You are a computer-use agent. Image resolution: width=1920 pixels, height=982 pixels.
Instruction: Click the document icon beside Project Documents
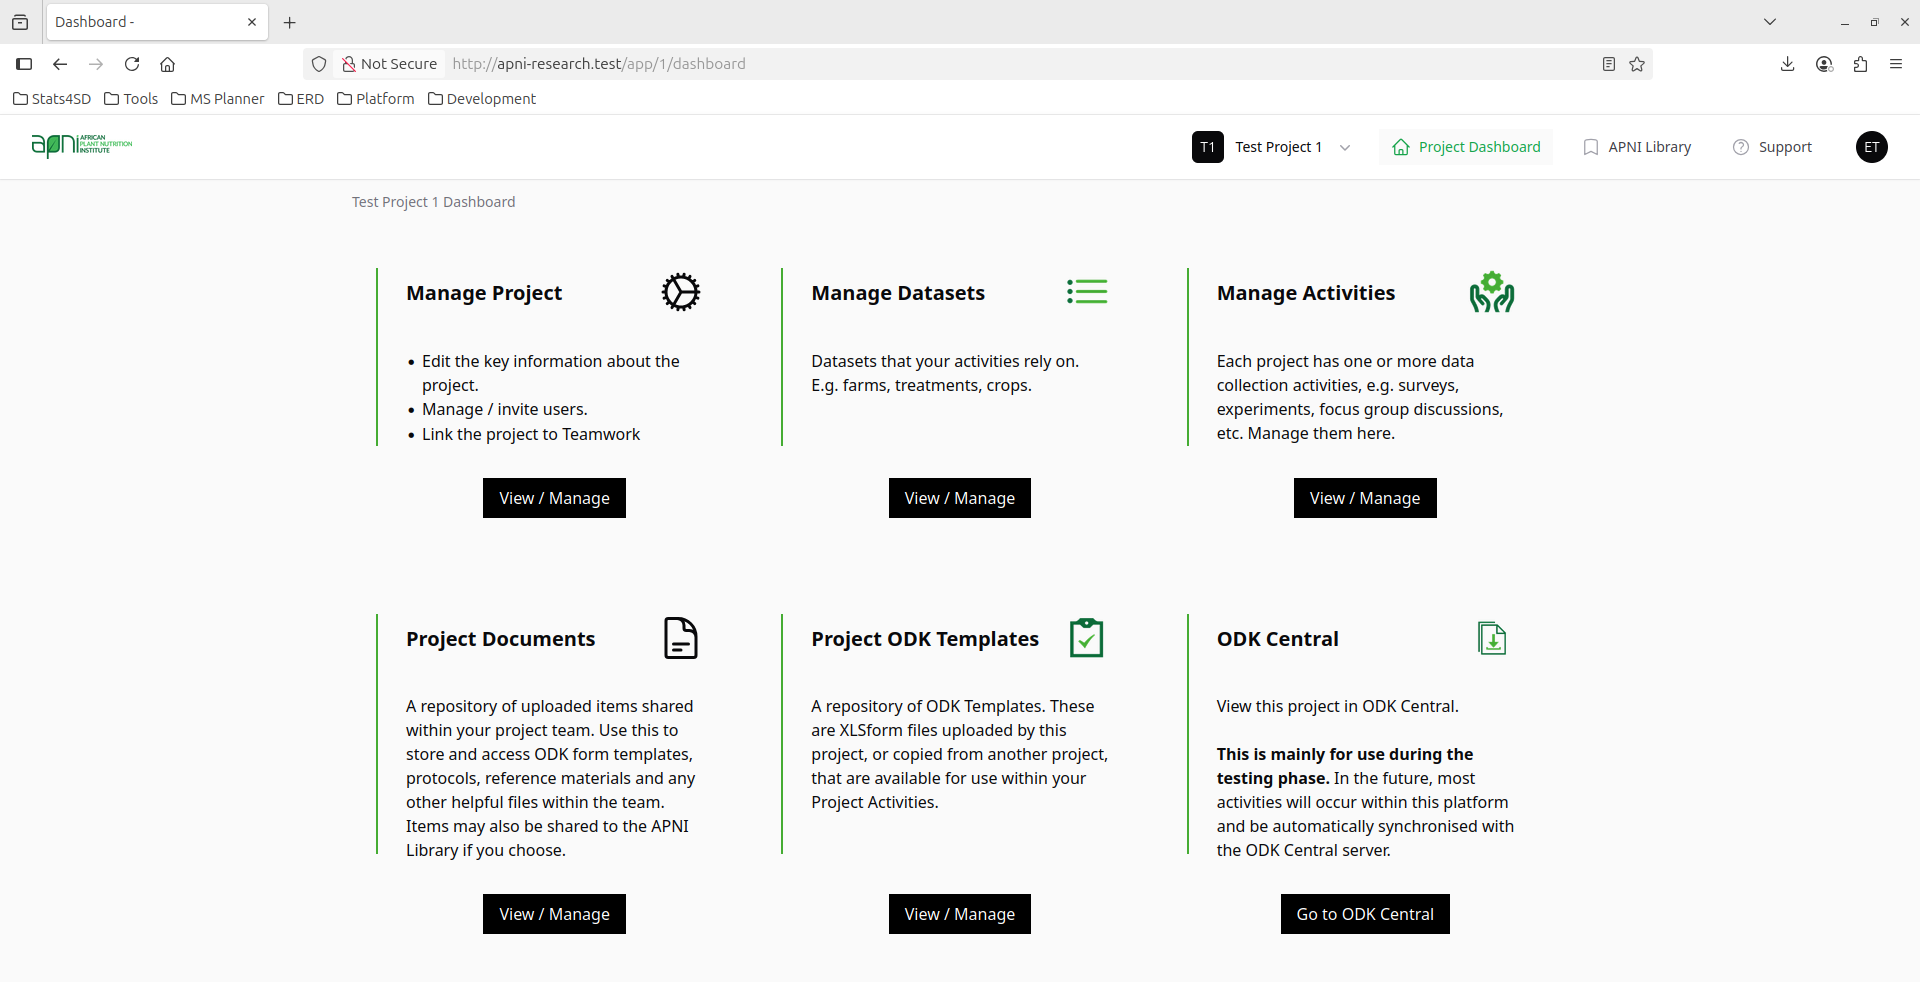(680, 638)
